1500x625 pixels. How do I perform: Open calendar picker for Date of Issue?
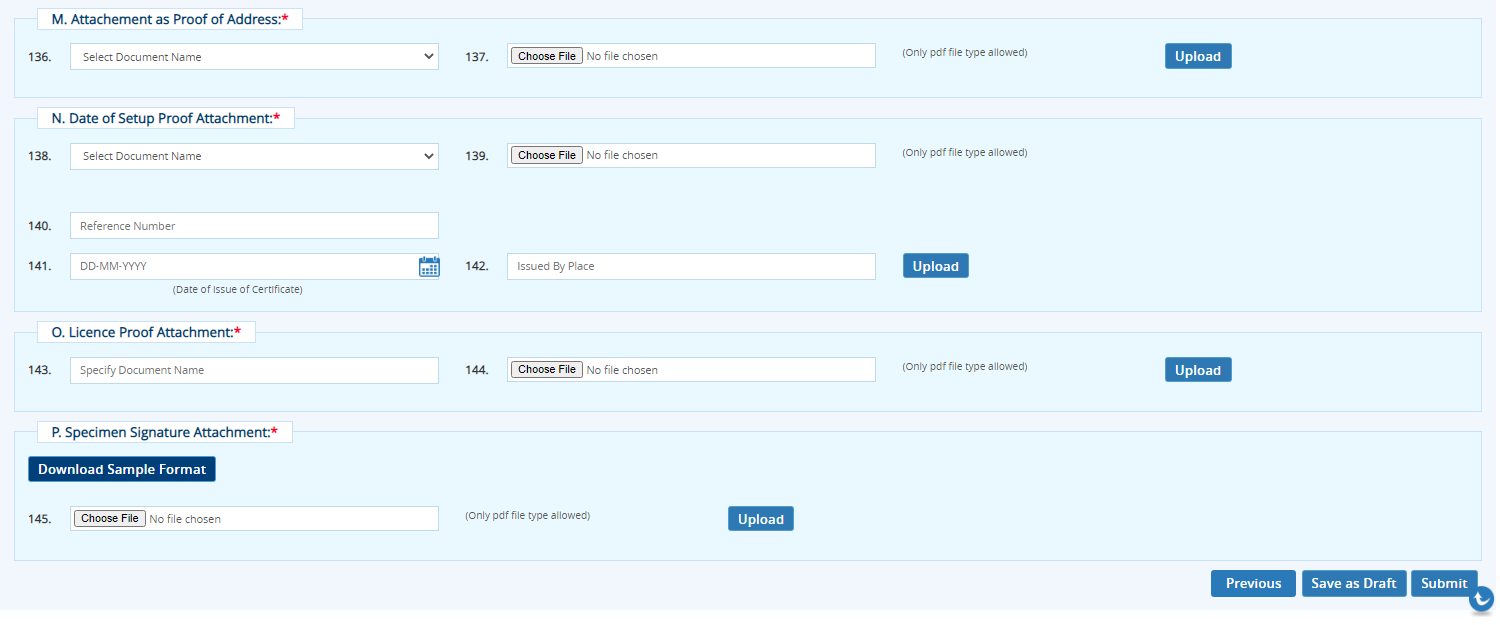[x=429, y=267]
